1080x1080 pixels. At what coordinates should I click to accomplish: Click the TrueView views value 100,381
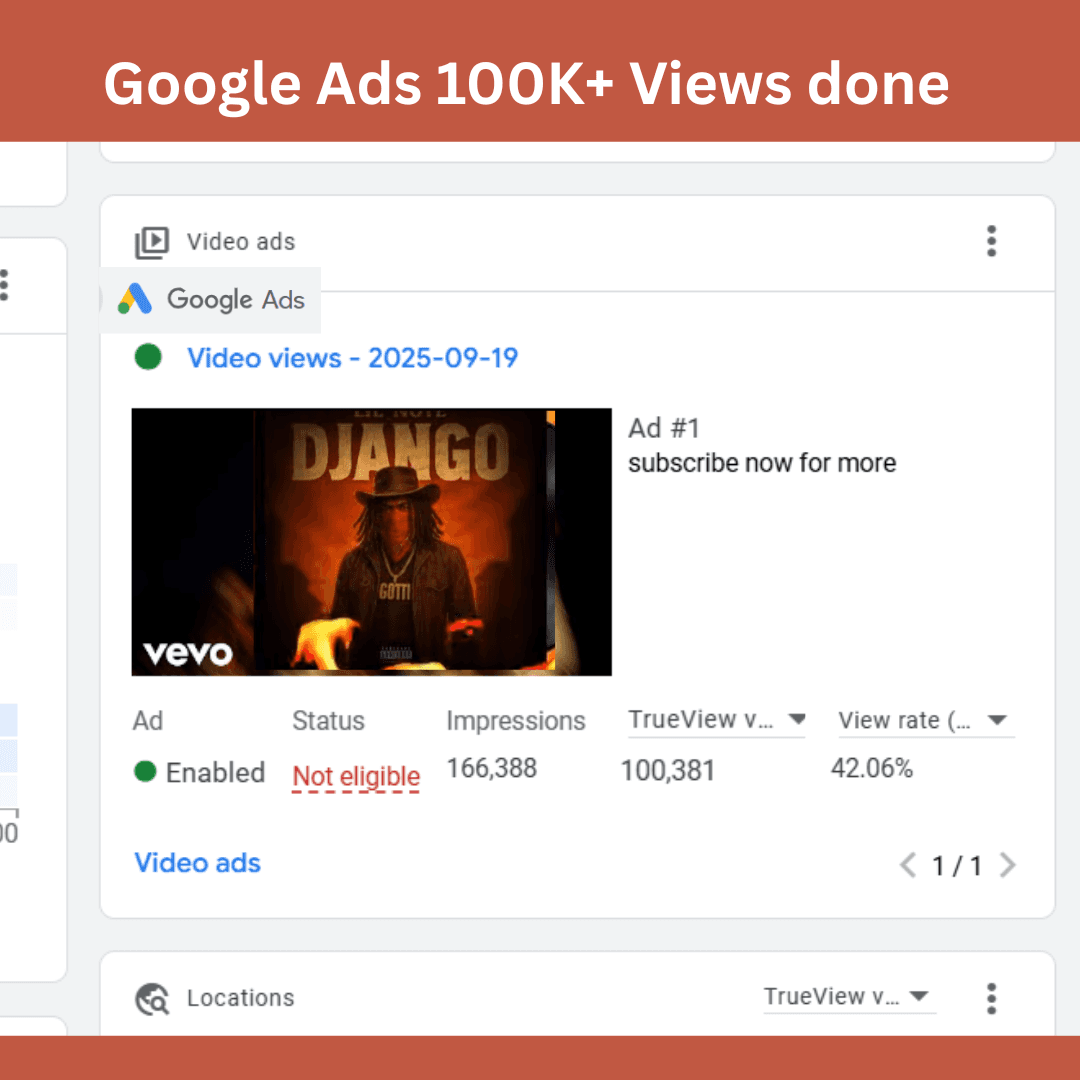[x=667, y=770]
